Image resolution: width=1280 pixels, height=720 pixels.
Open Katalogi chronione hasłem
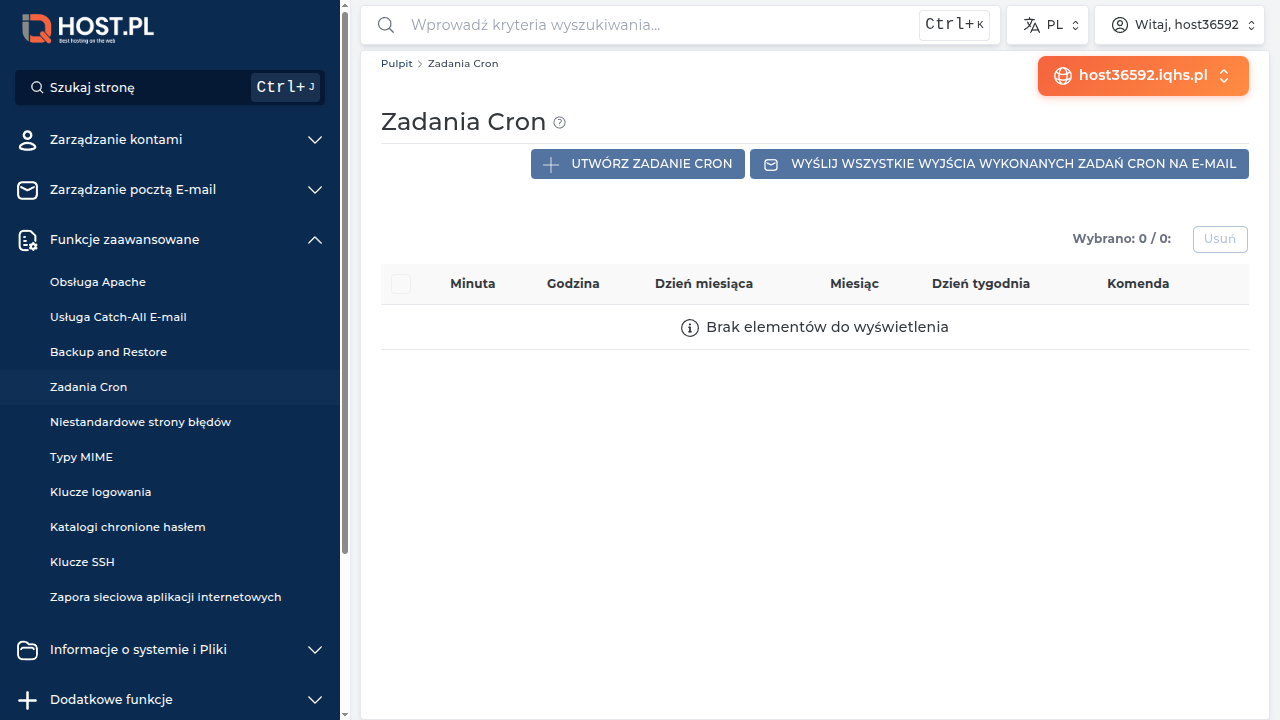coord(127,527)
